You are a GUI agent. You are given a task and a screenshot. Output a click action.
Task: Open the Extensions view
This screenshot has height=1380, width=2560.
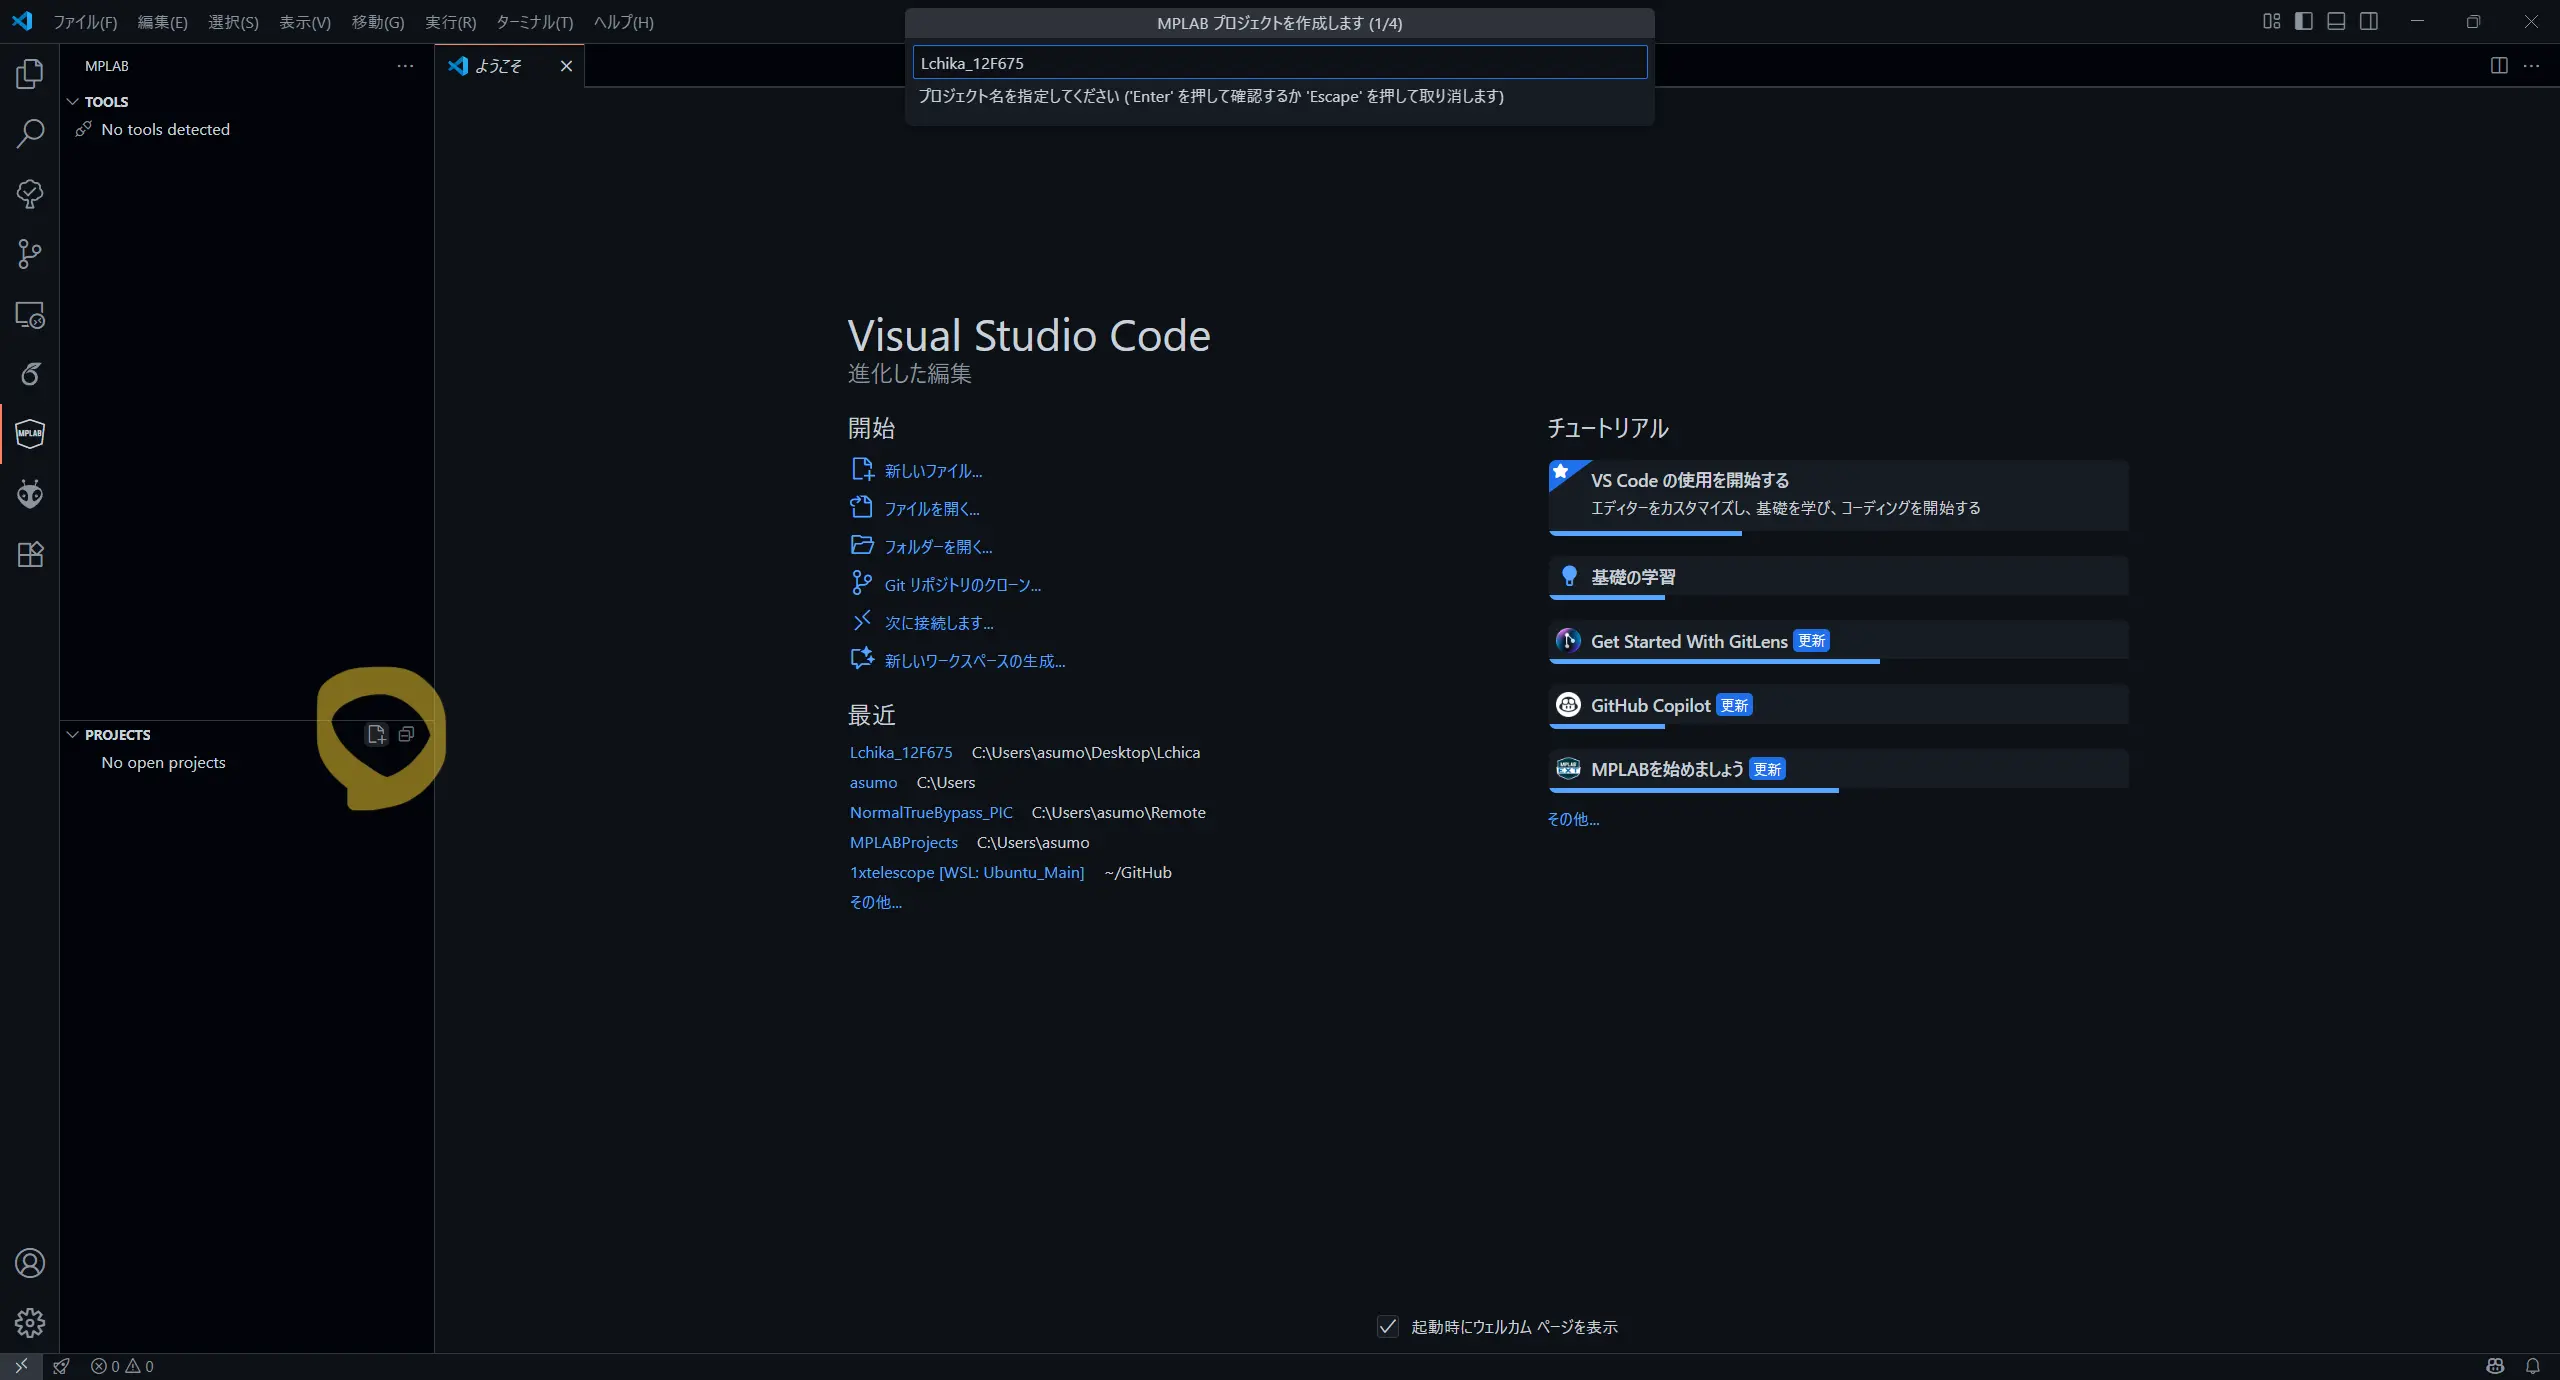pyautogui.click(x=30, y=555)
